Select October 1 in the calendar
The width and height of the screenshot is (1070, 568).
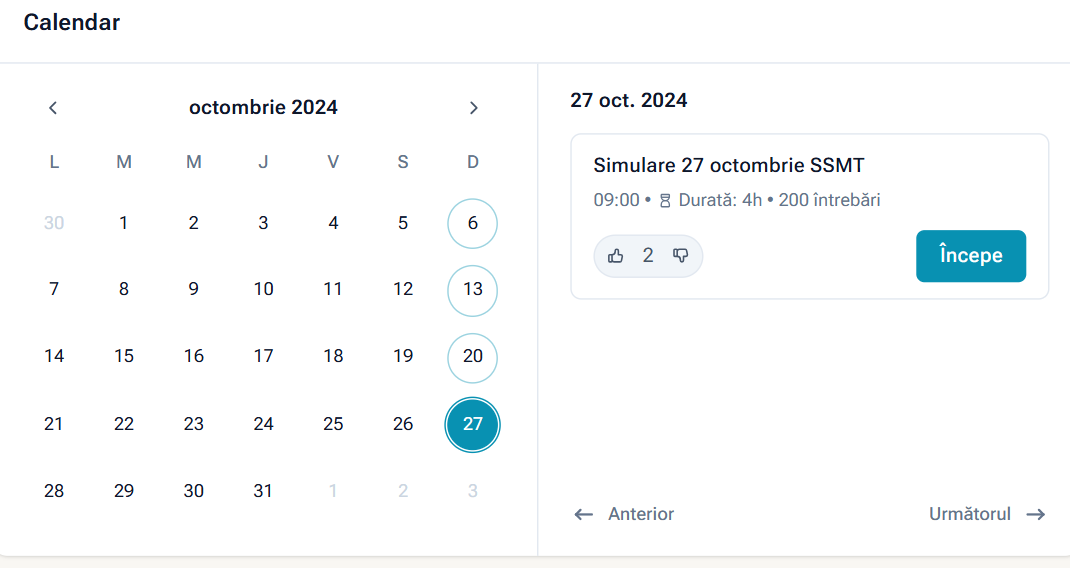(x=124, y=223)
